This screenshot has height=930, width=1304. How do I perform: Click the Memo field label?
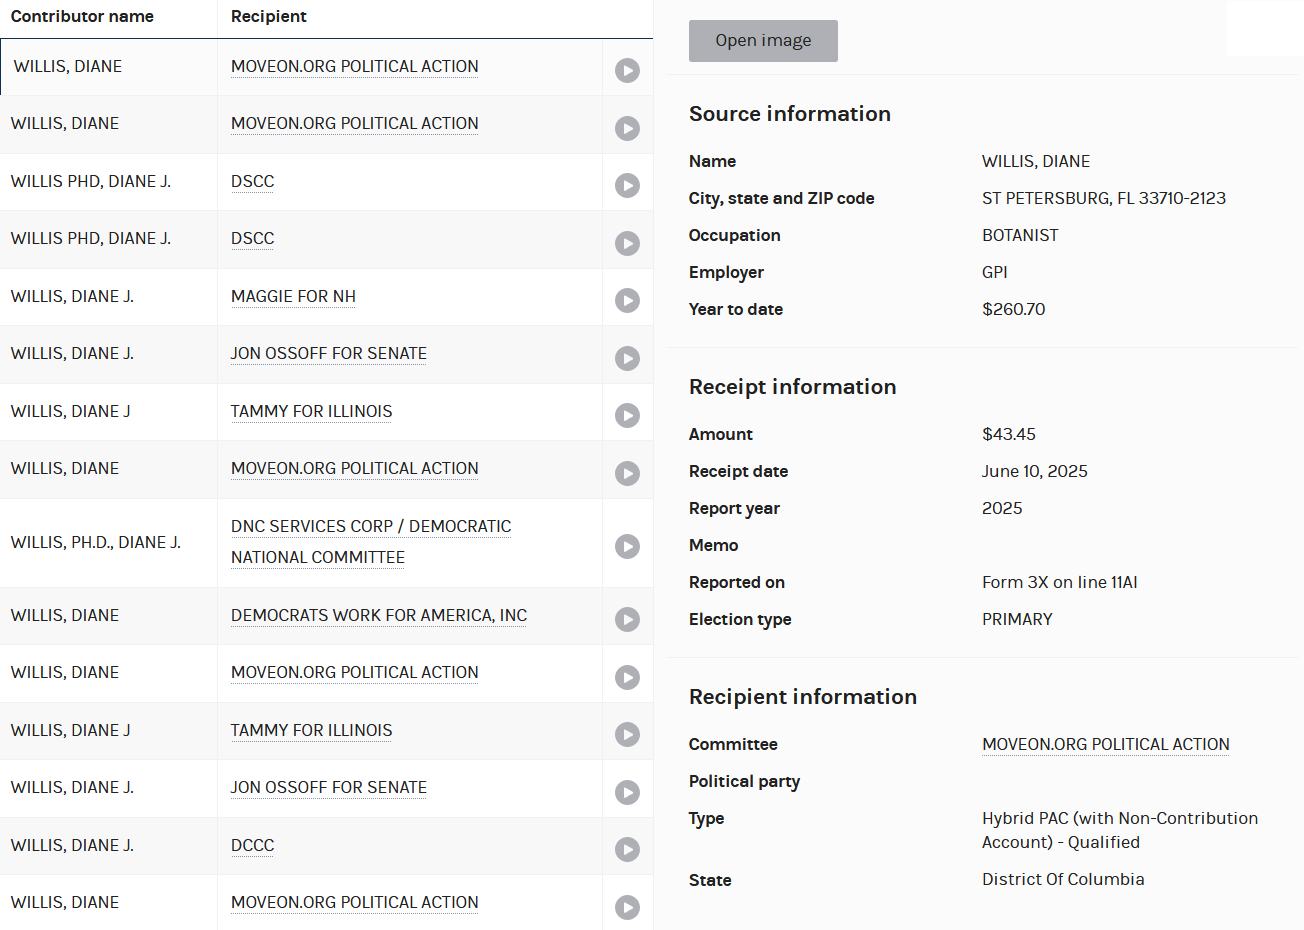[x=714, y=545]
